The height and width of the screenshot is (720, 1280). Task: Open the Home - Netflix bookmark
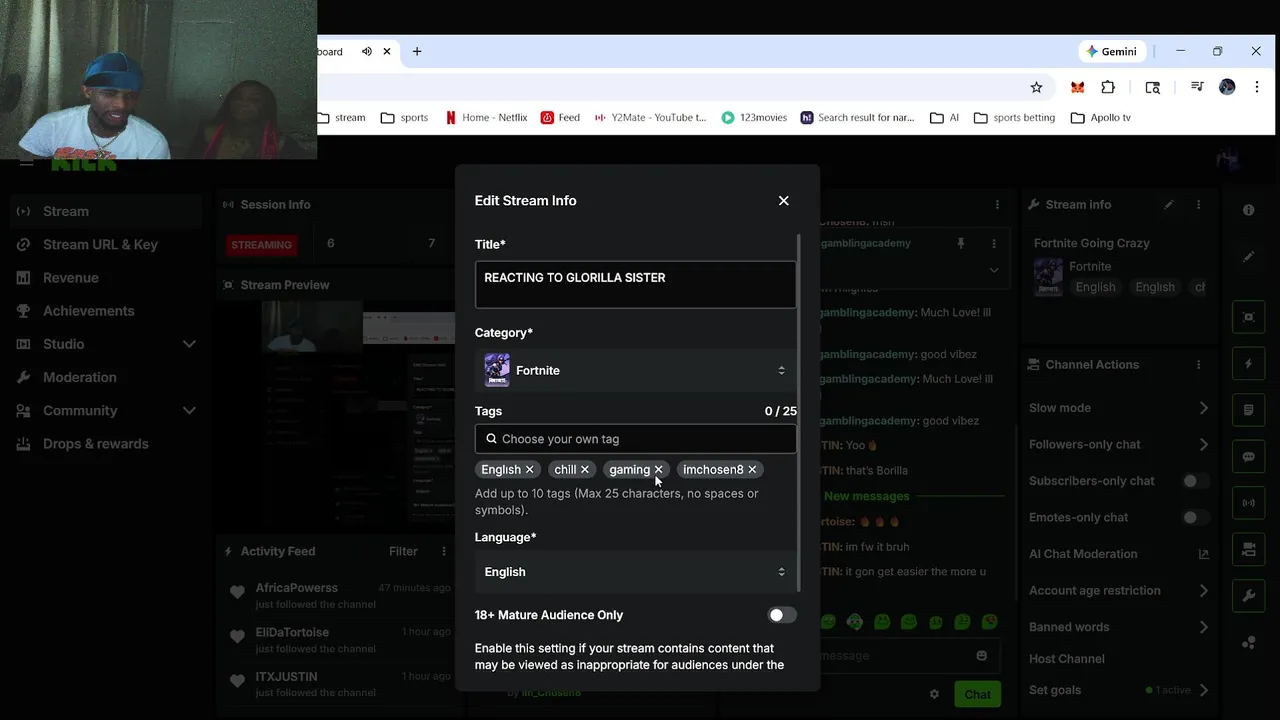[x=486, y=118]
